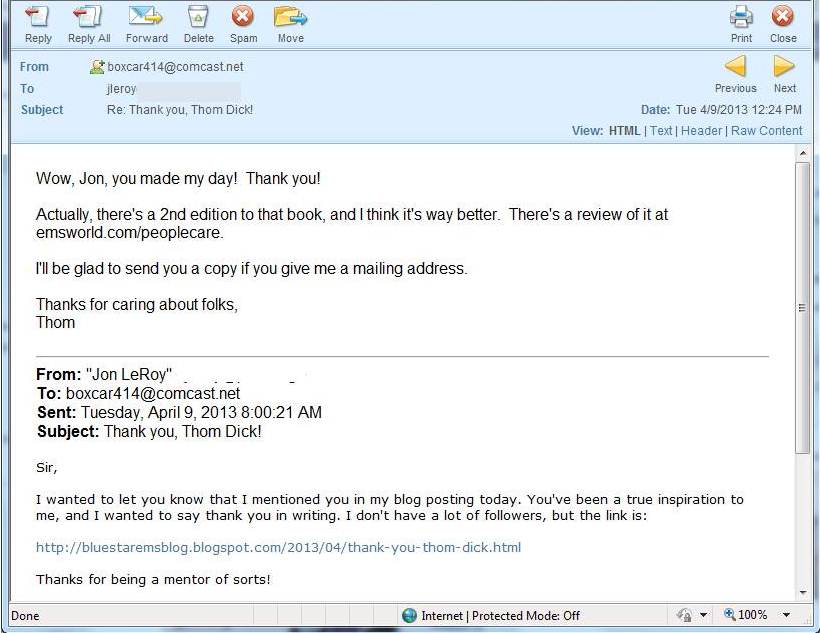Screen dimensions: 820x633
Task: Show the Header view
Action: point(701,131)
